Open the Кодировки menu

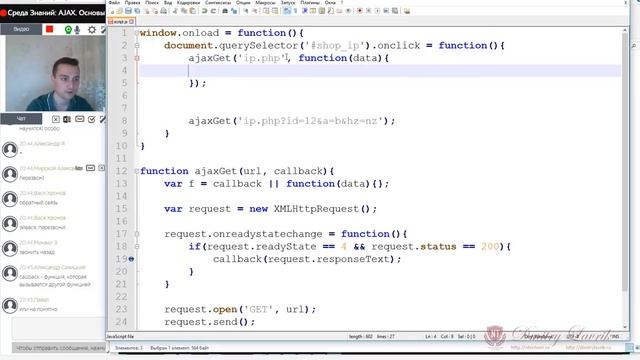188,2
